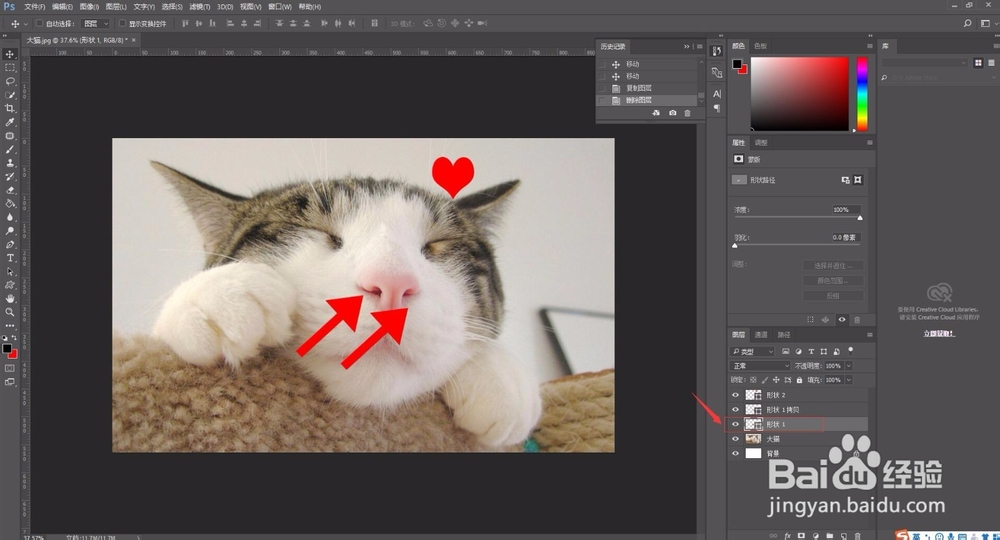Click the history panel trash icon

(x=687, y=113)
